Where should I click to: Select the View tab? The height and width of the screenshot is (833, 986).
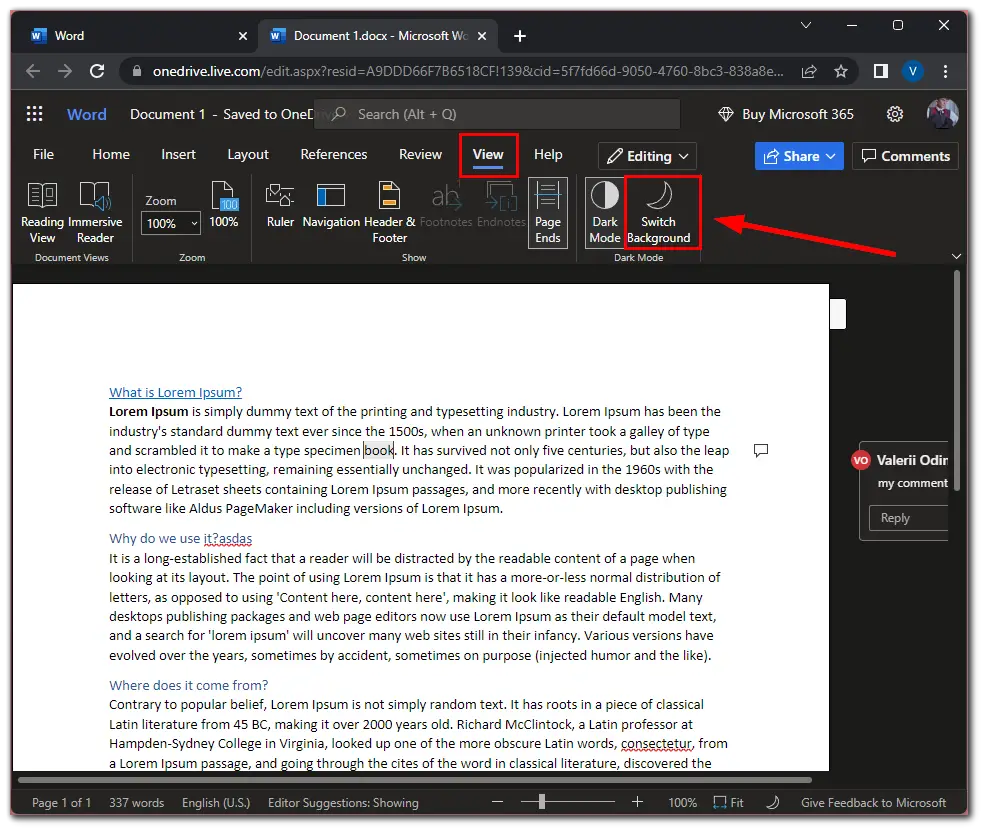[x=488, y=155]
